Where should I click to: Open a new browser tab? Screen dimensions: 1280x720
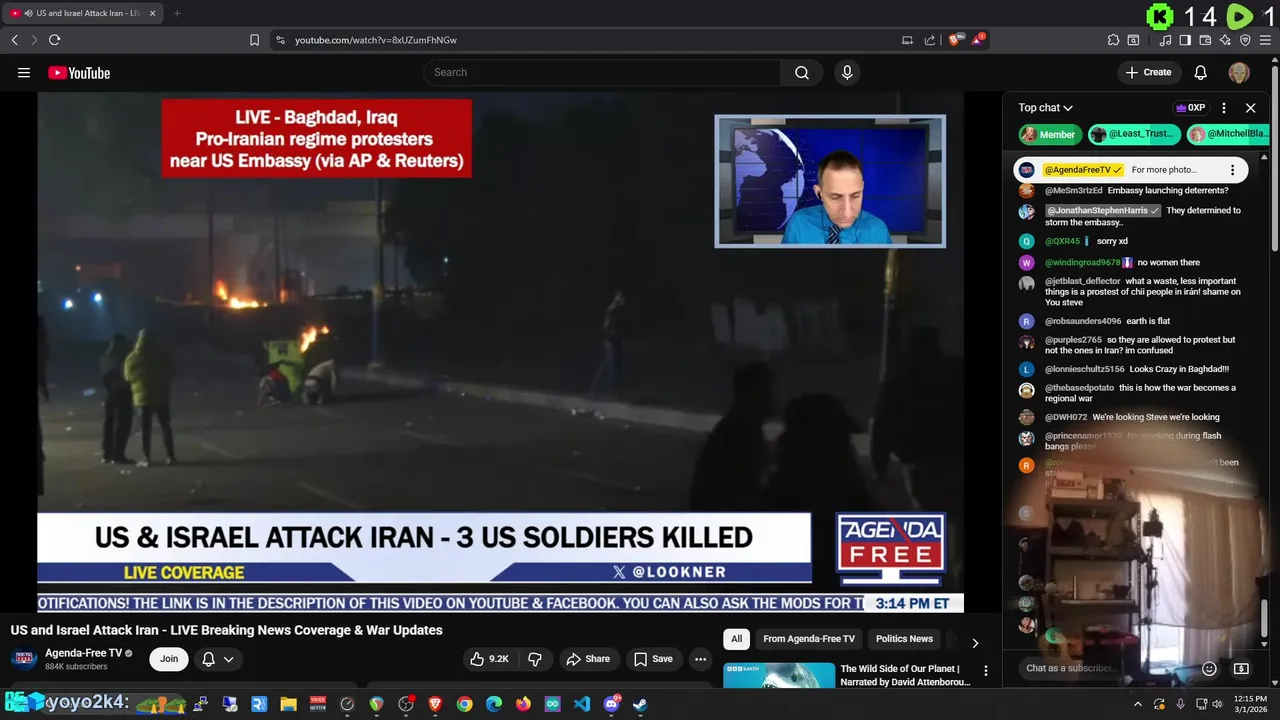[177, 13]
